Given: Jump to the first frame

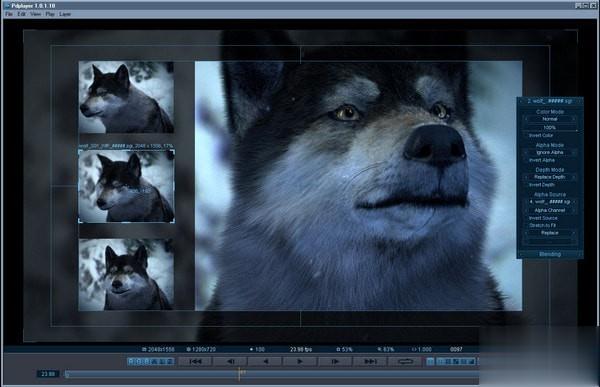Looking at the screenshot, I should click(x=196, y=361).
